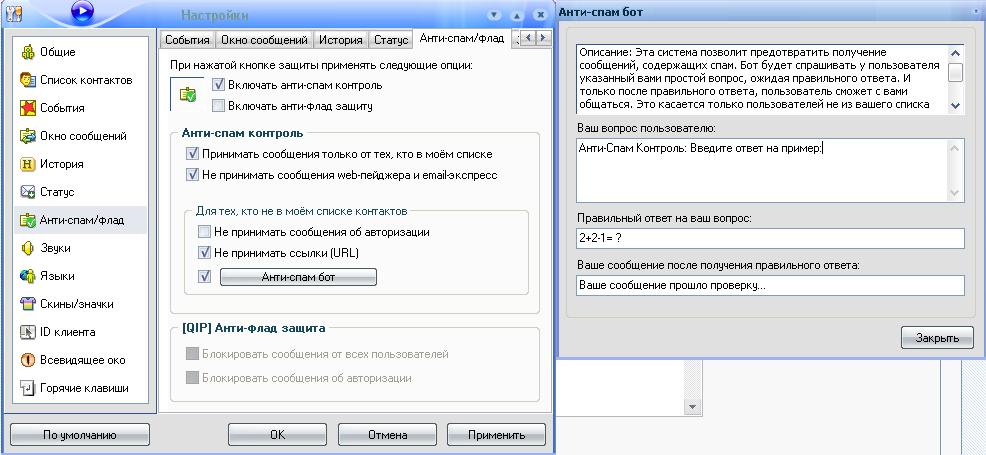Click the Общие sidebar icon

pyautogui.click(x=28, y=52)
